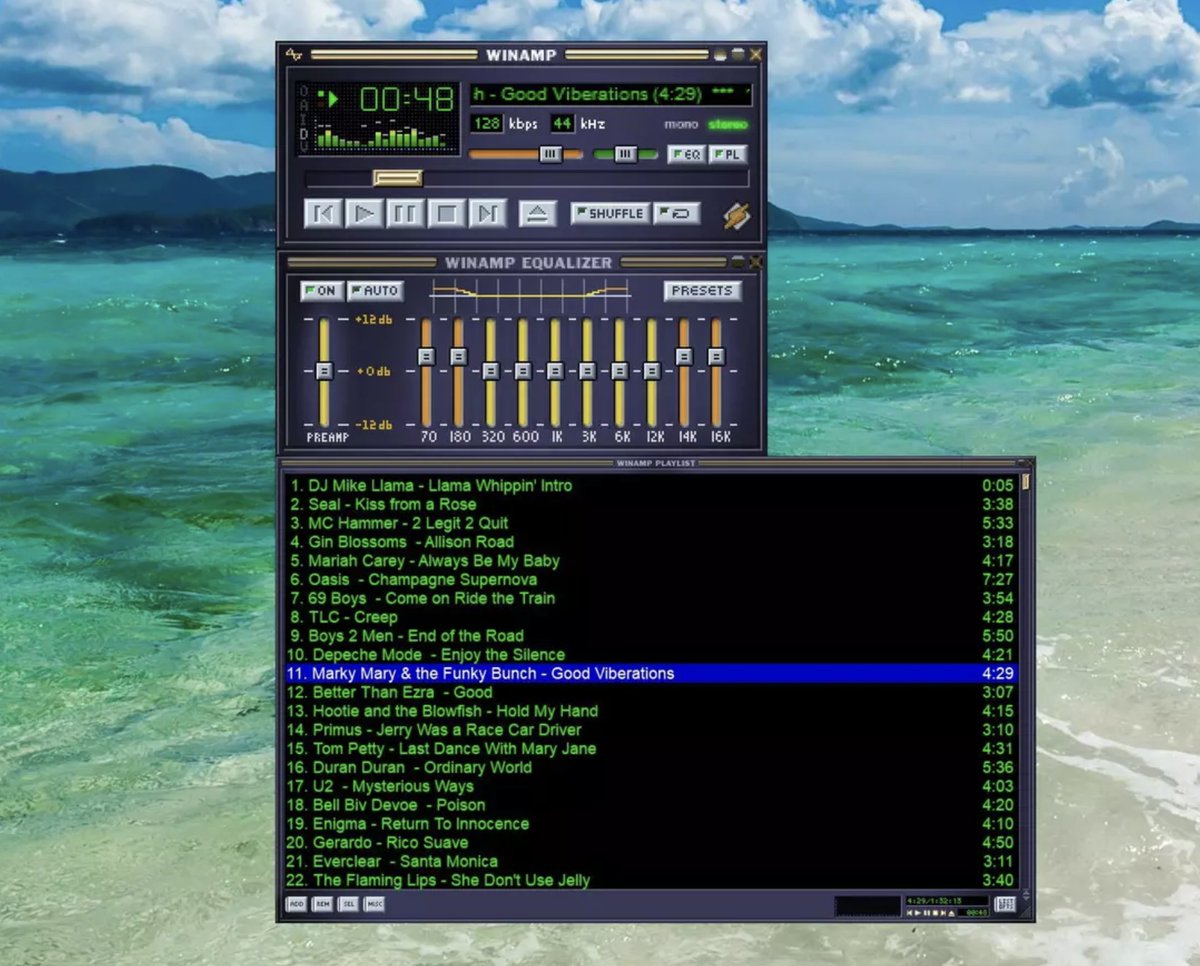Click the elapsed time display 00:48

click(407, 99)
